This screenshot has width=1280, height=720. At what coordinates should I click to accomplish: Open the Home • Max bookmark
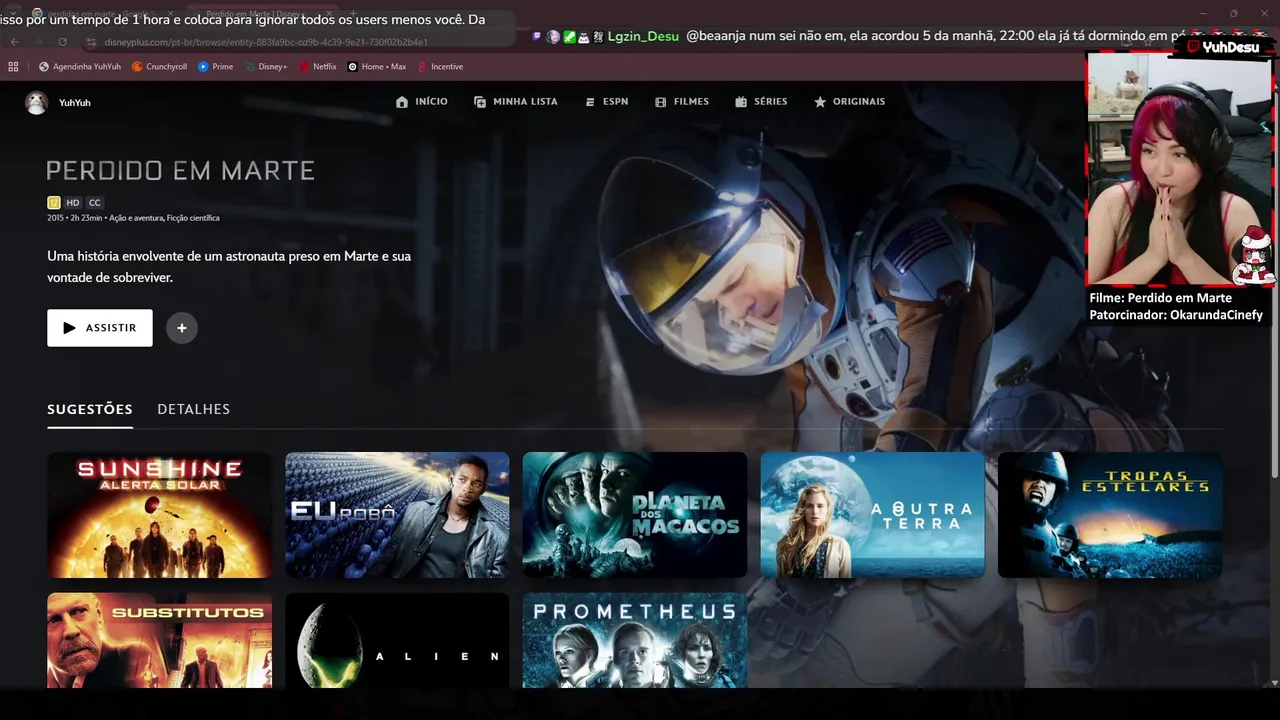(x=377, y=67)
